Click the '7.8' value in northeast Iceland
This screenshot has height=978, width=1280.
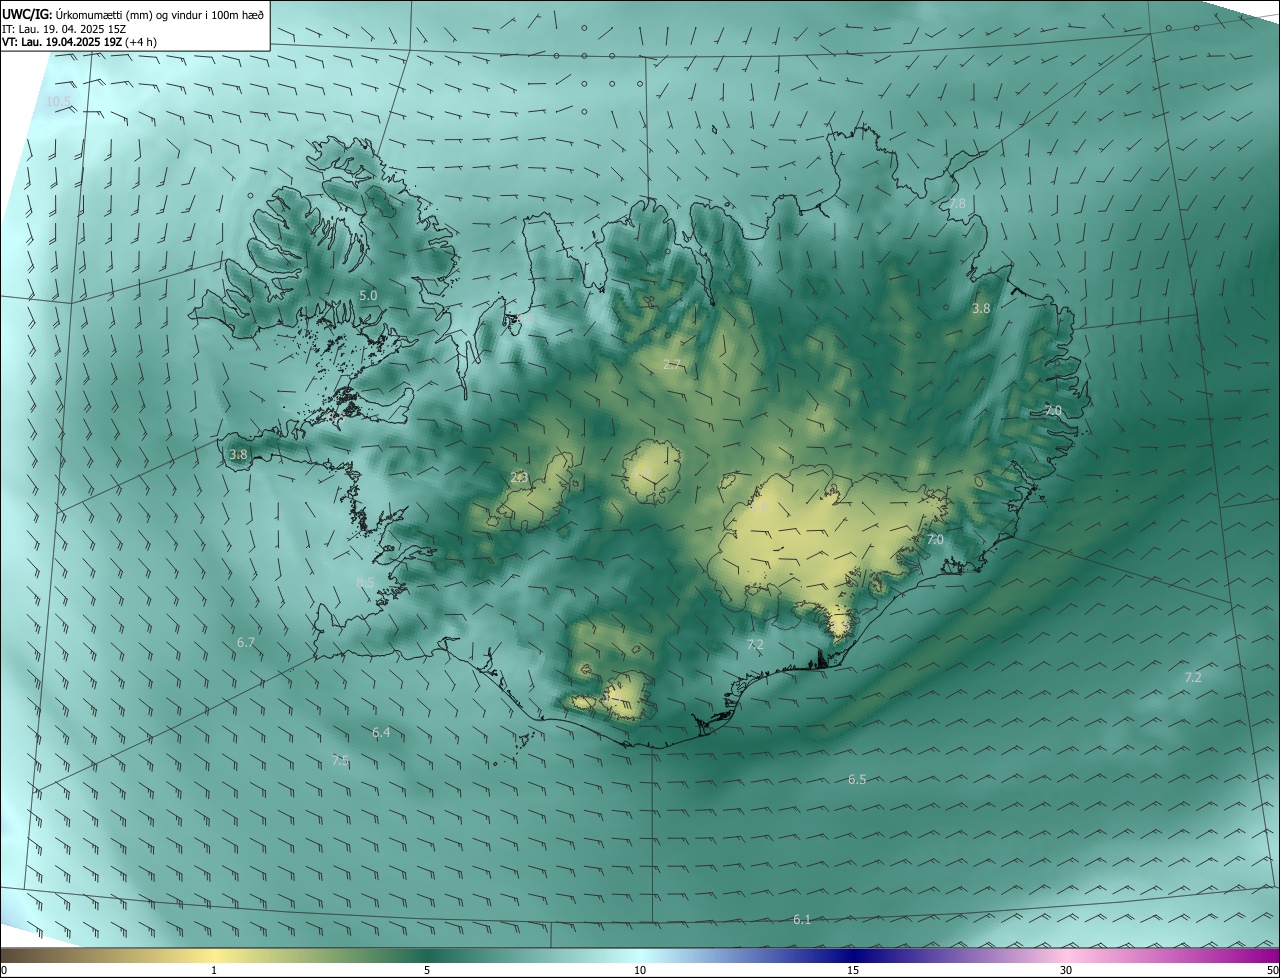point(957,204)
